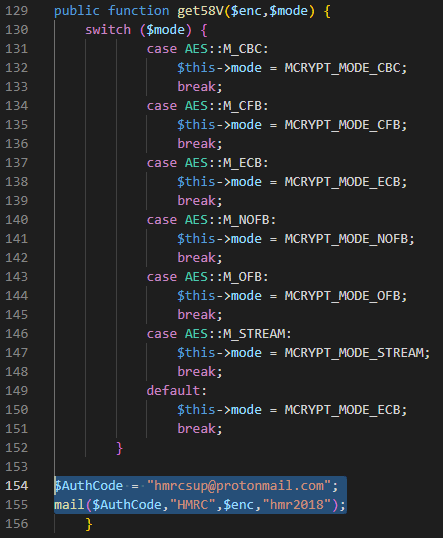Viewport: 443px width, 538px height.
Task: Click 'case AES::M_OFB:' text
Action: pyautogui.click(x=208, y=277)
